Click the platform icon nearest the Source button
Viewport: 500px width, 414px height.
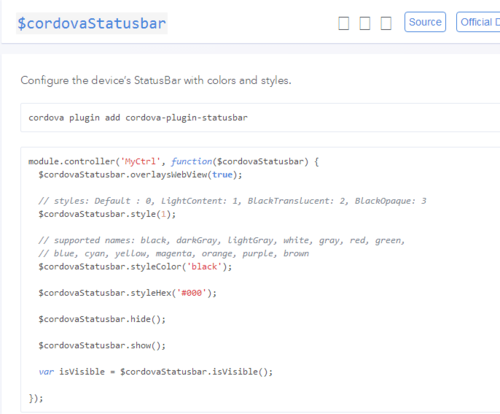click(x=386, y=23)
